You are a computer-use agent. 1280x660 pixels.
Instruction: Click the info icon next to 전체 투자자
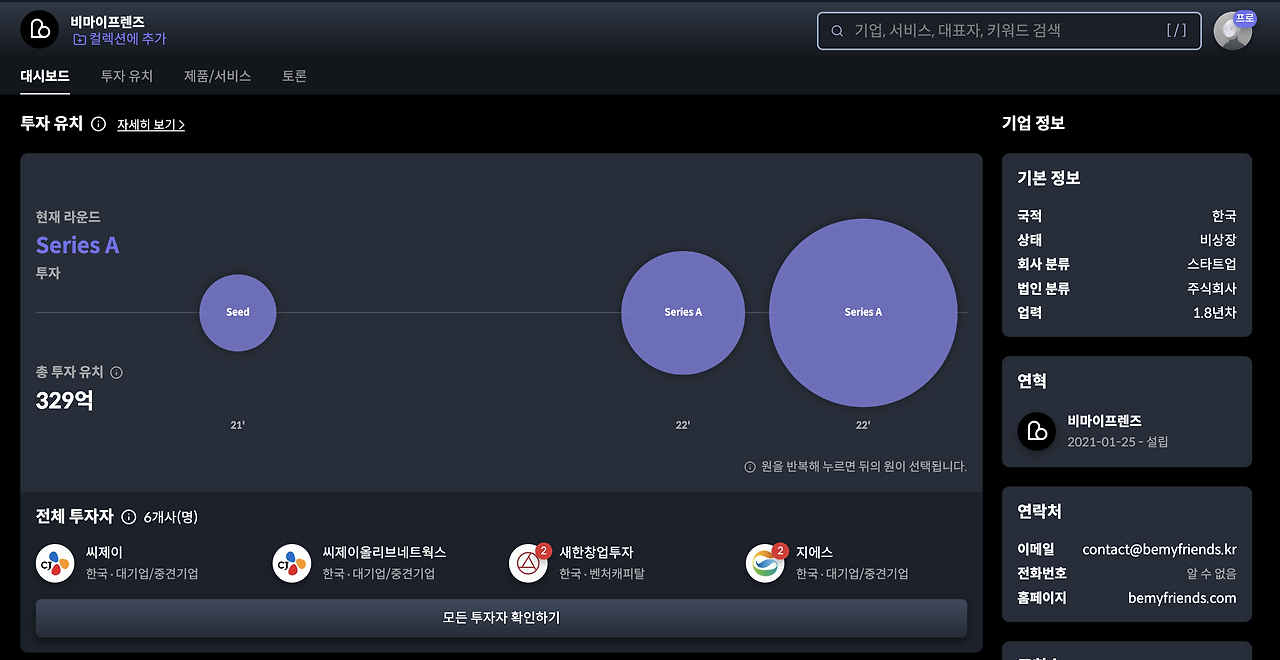coord(128,517)
